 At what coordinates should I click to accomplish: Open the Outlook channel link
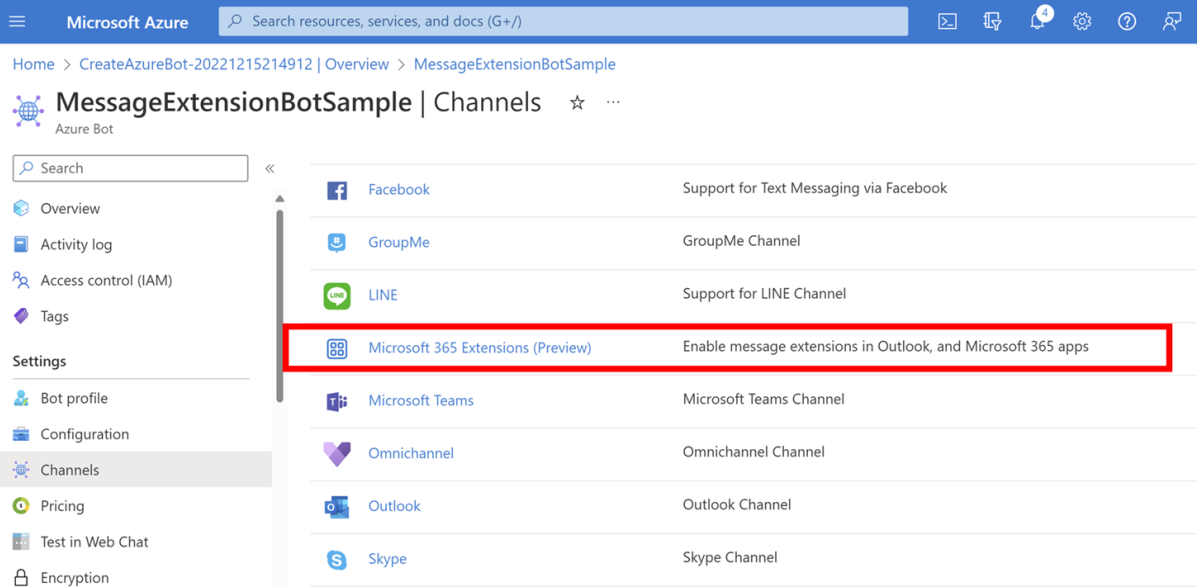click(x=394, y=506)
